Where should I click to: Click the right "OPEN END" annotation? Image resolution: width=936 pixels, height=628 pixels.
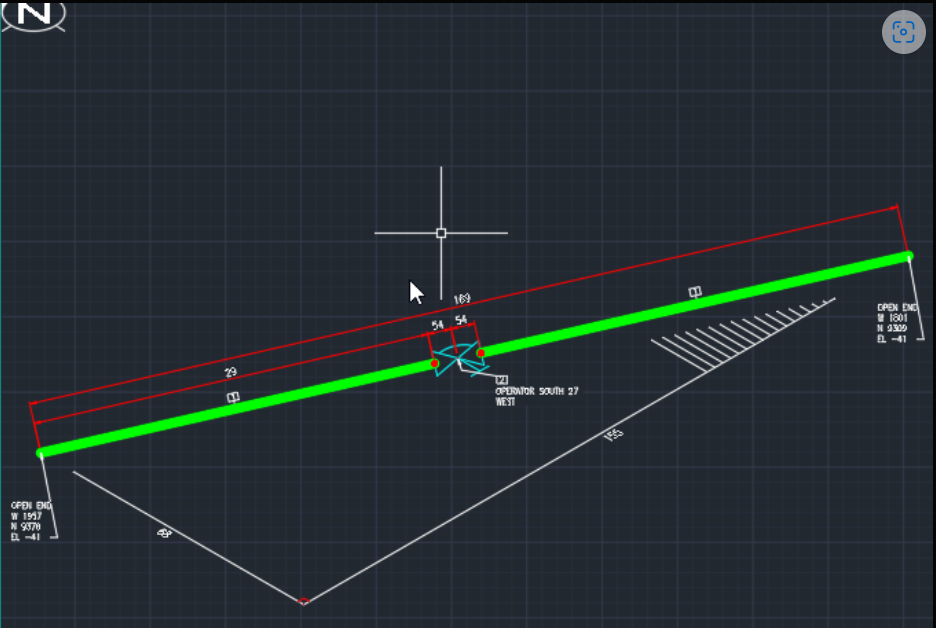point(897,307)
